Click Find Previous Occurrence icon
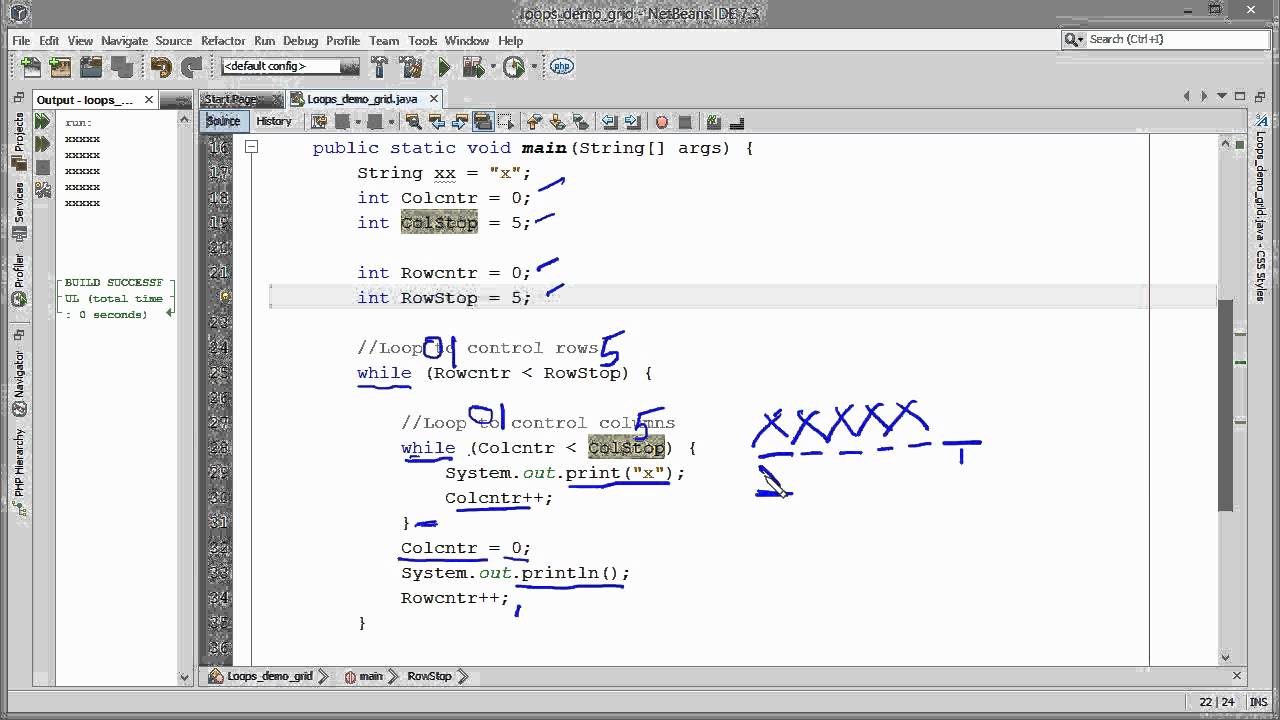 tap(436, 122)
